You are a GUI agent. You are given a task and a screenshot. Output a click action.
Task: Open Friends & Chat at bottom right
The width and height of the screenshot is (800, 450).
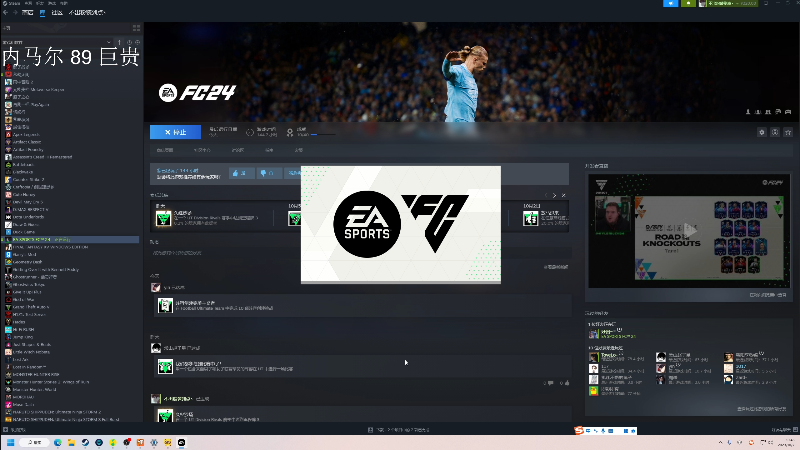[x=785, y=430]
